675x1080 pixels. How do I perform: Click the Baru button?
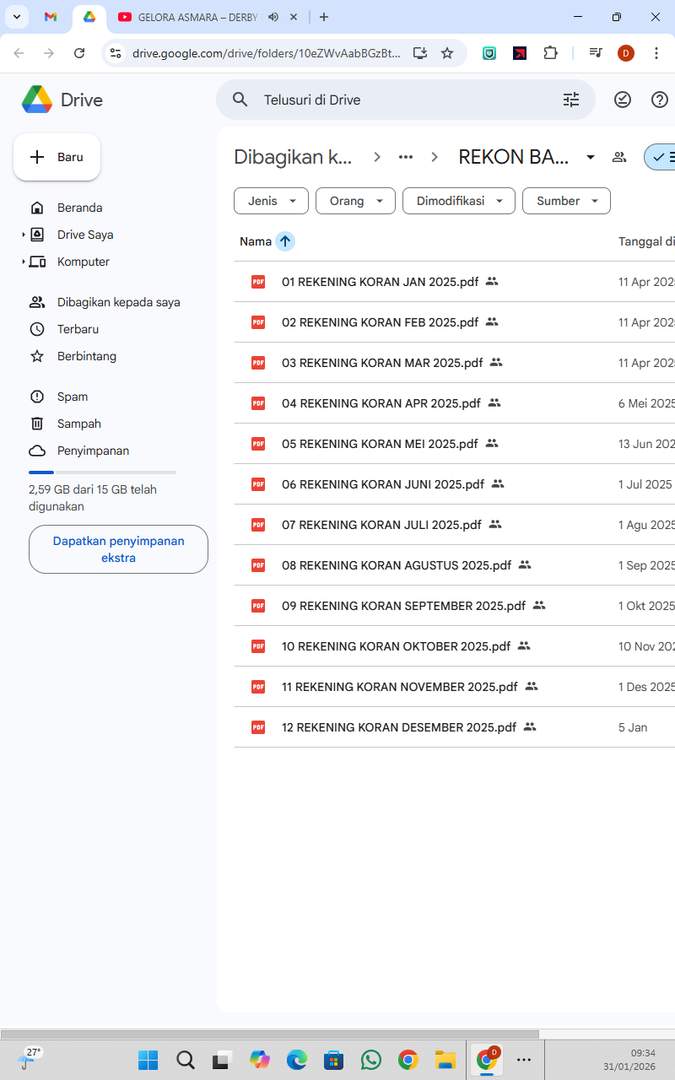57,157
